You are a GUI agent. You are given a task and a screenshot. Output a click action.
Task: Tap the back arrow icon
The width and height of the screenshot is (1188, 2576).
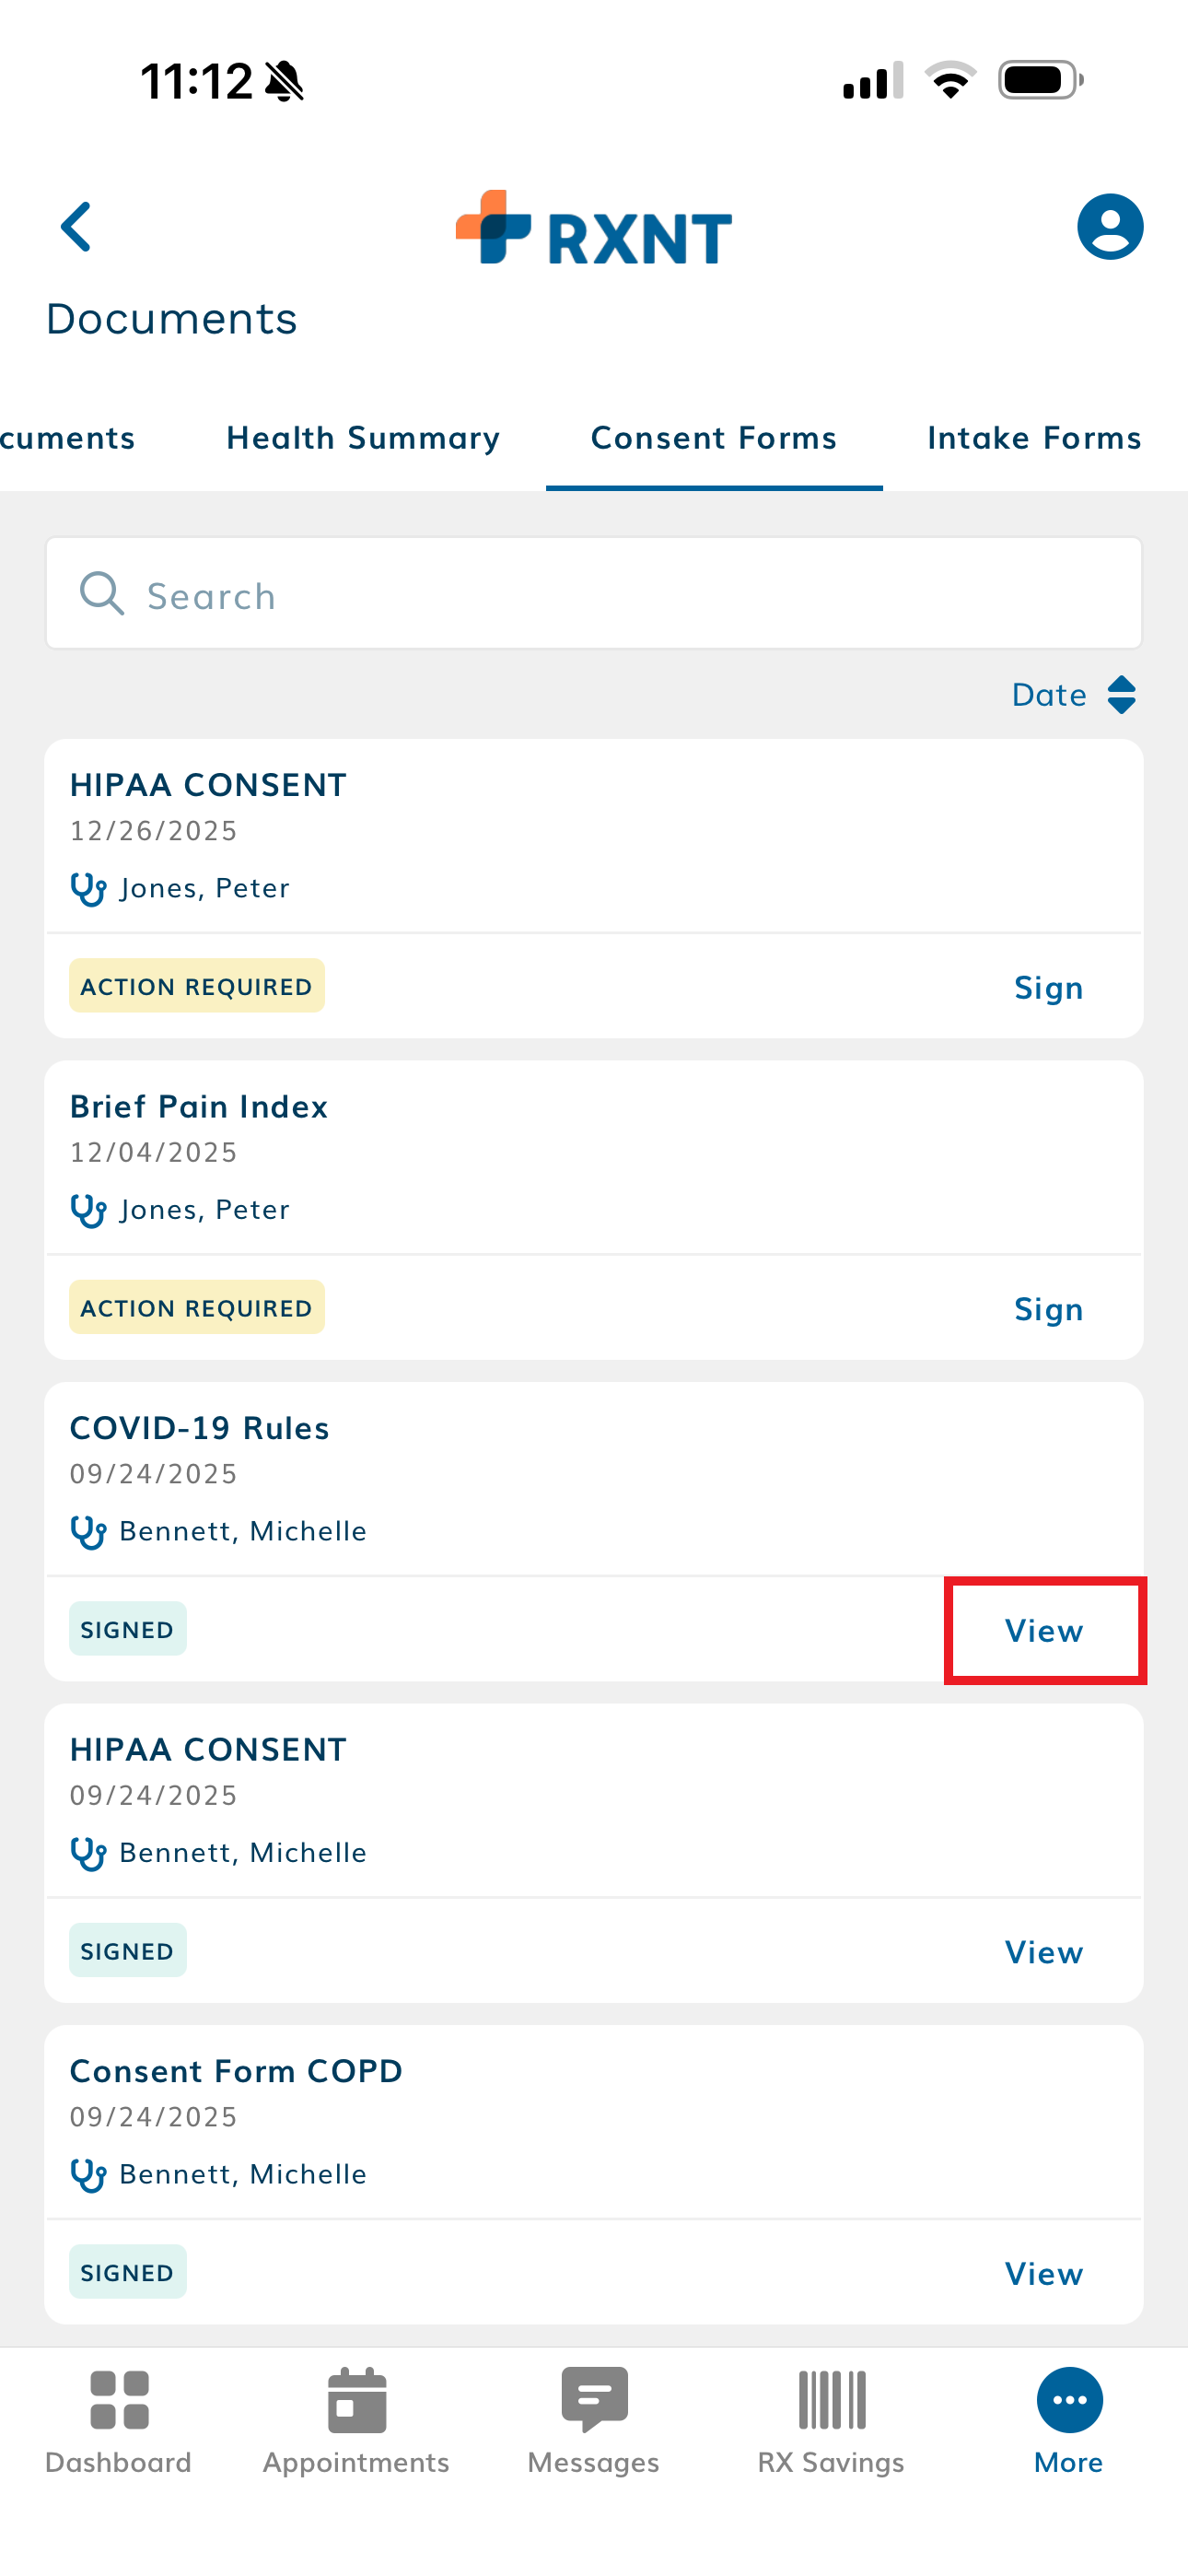coord(76,227)
